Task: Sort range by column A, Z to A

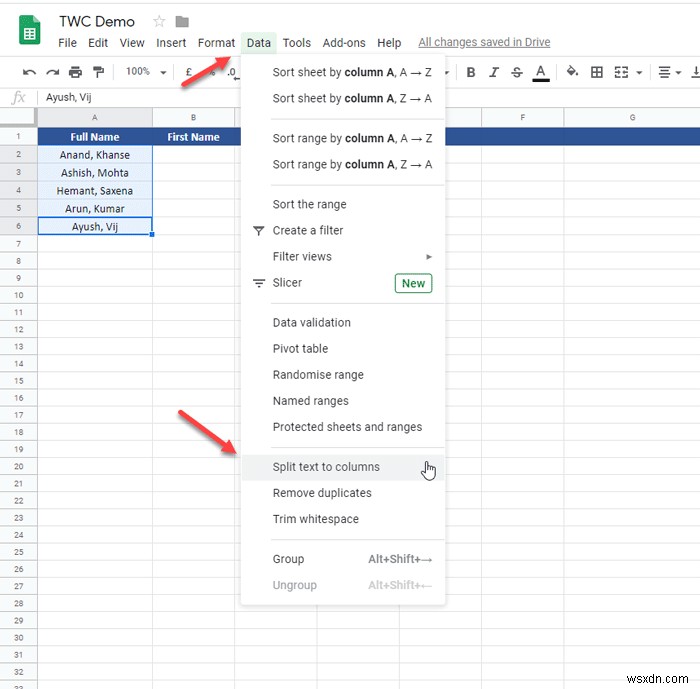Action: (343, 164)
